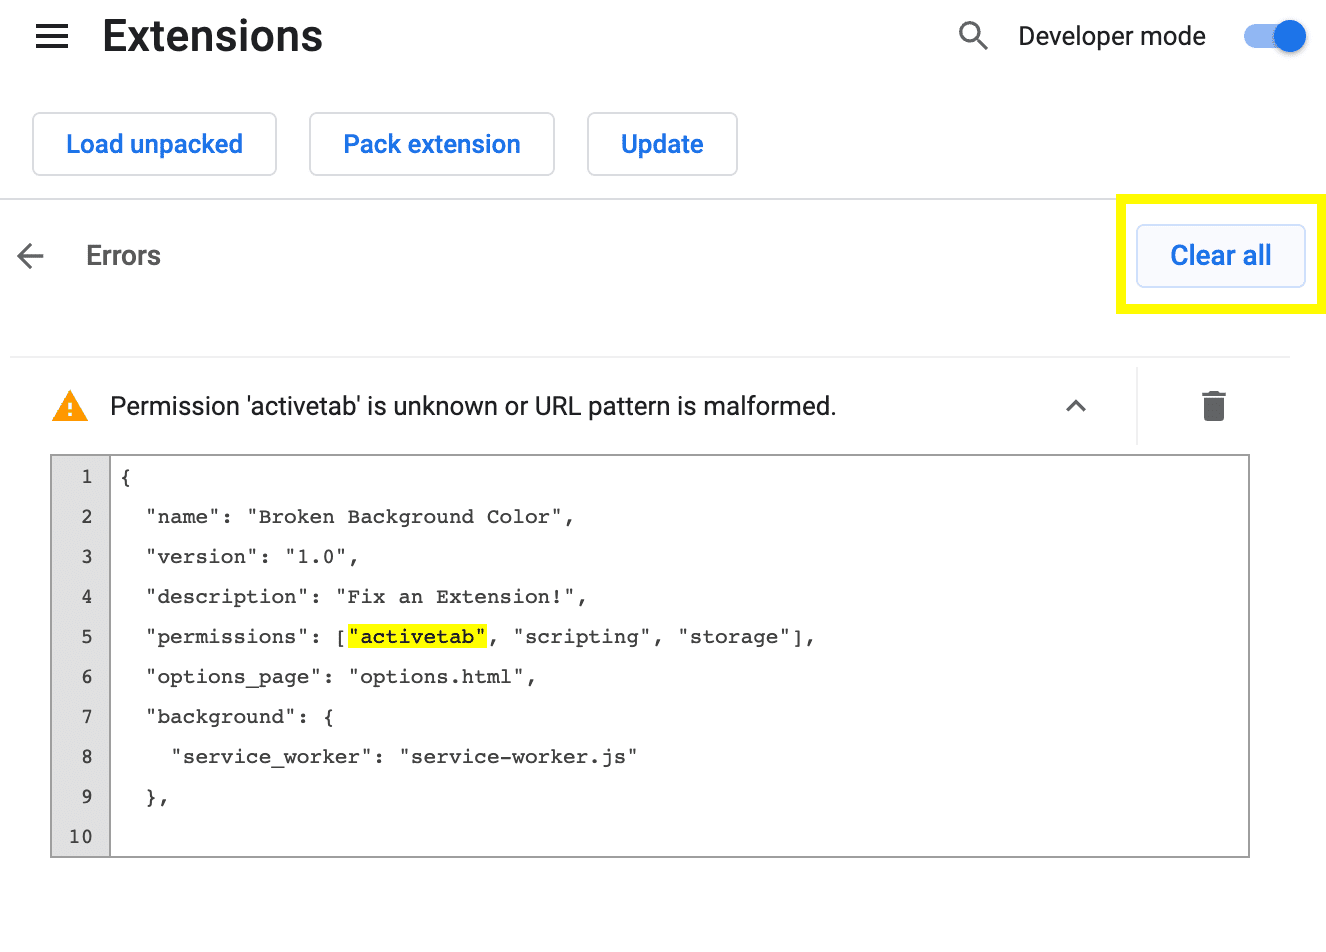This screenshot has height=952, width=1326.
Task: Collapse the error details chevron
Action: pyautogui.click(x=1075, y=406)
